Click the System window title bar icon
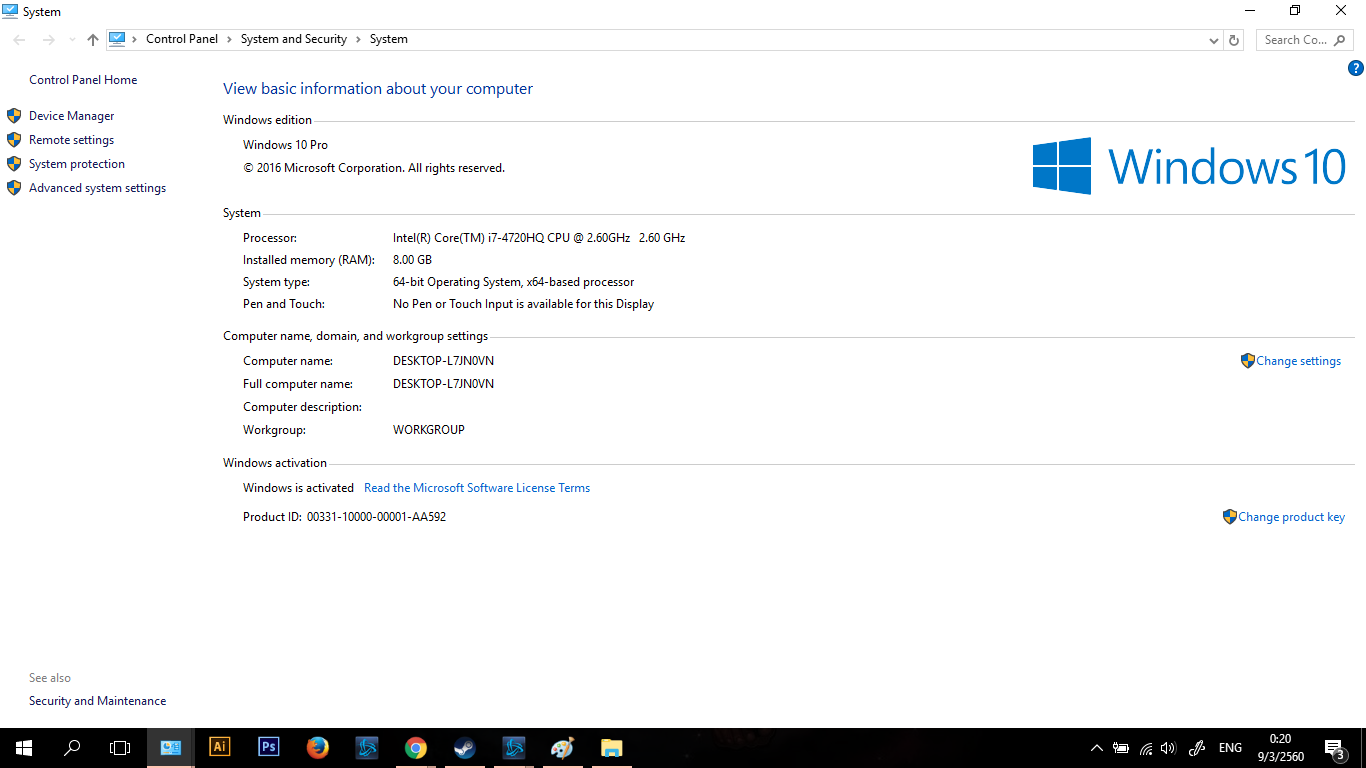 pyautogui.click(x=10, y=11)
